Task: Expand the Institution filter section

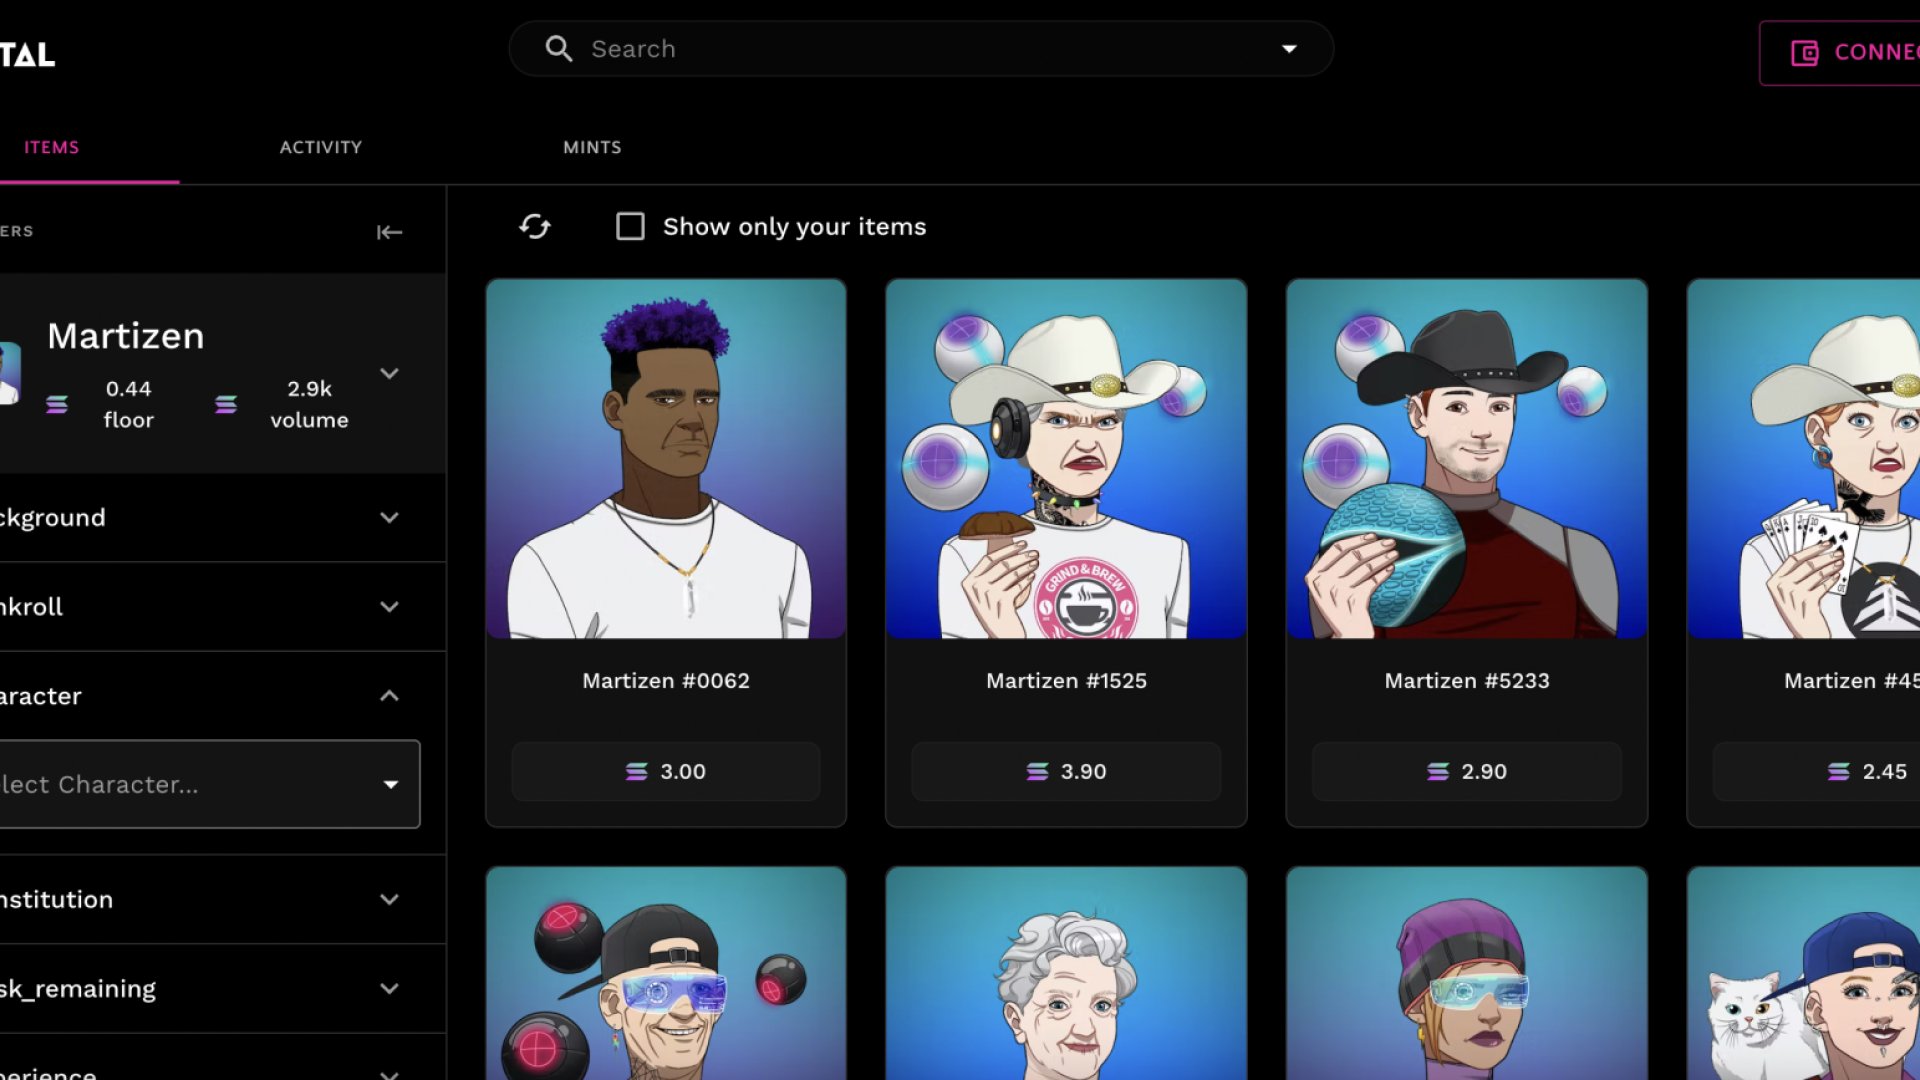Action: (222, 899)
